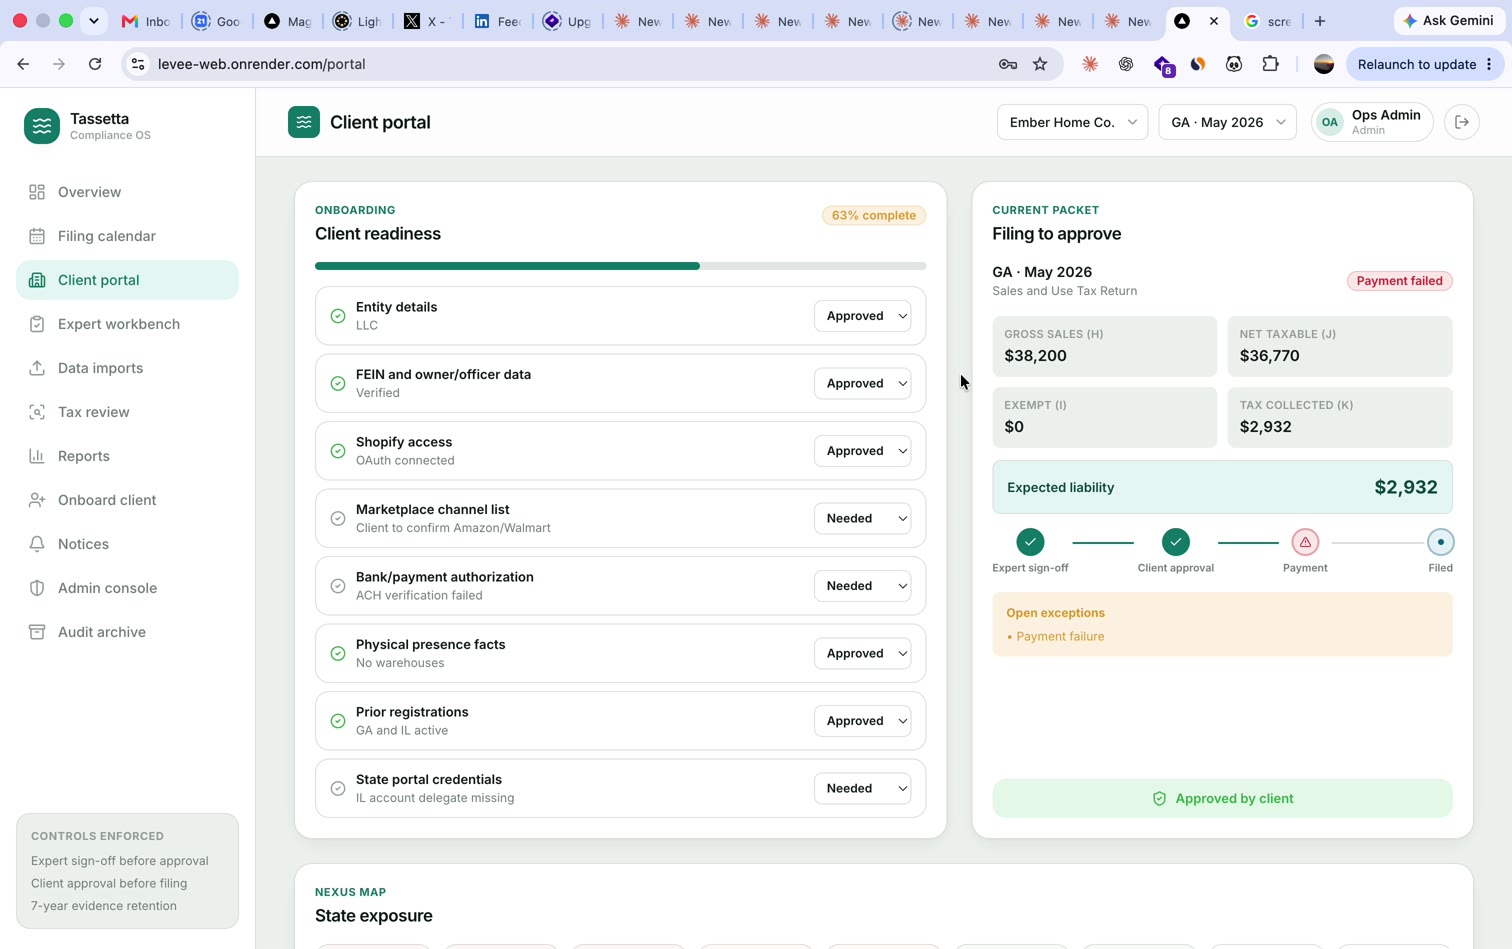Click the Ops Admin profile badge
1512x949 pixels.
(1372, 122)
